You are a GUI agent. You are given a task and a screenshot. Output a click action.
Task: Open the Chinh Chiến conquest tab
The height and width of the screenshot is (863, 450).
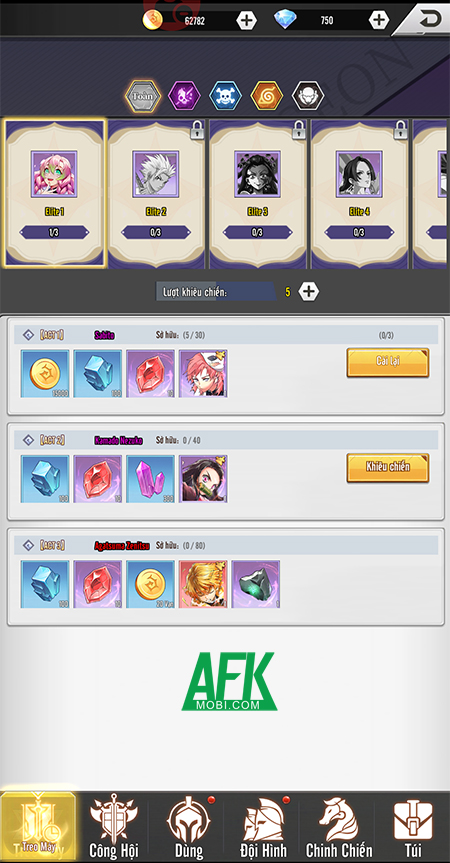click(339, 827)
